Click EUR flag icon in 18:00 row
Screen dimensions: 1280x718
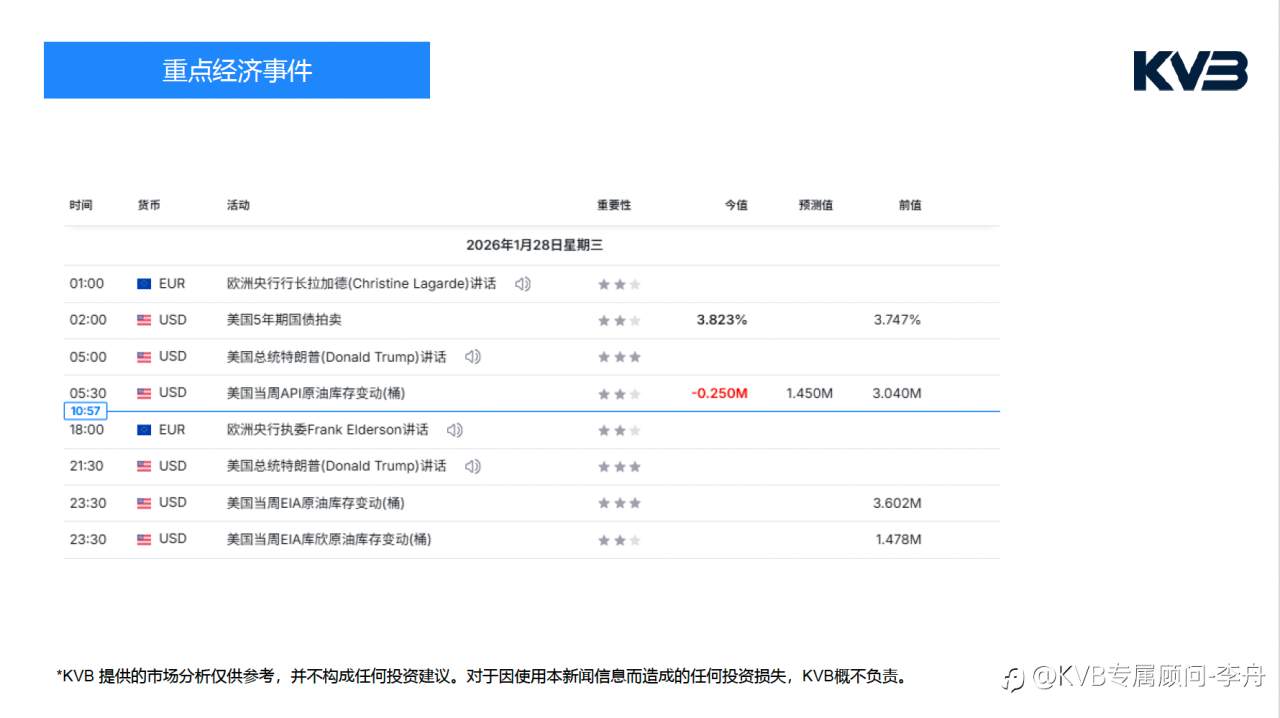tap(144, 430)
